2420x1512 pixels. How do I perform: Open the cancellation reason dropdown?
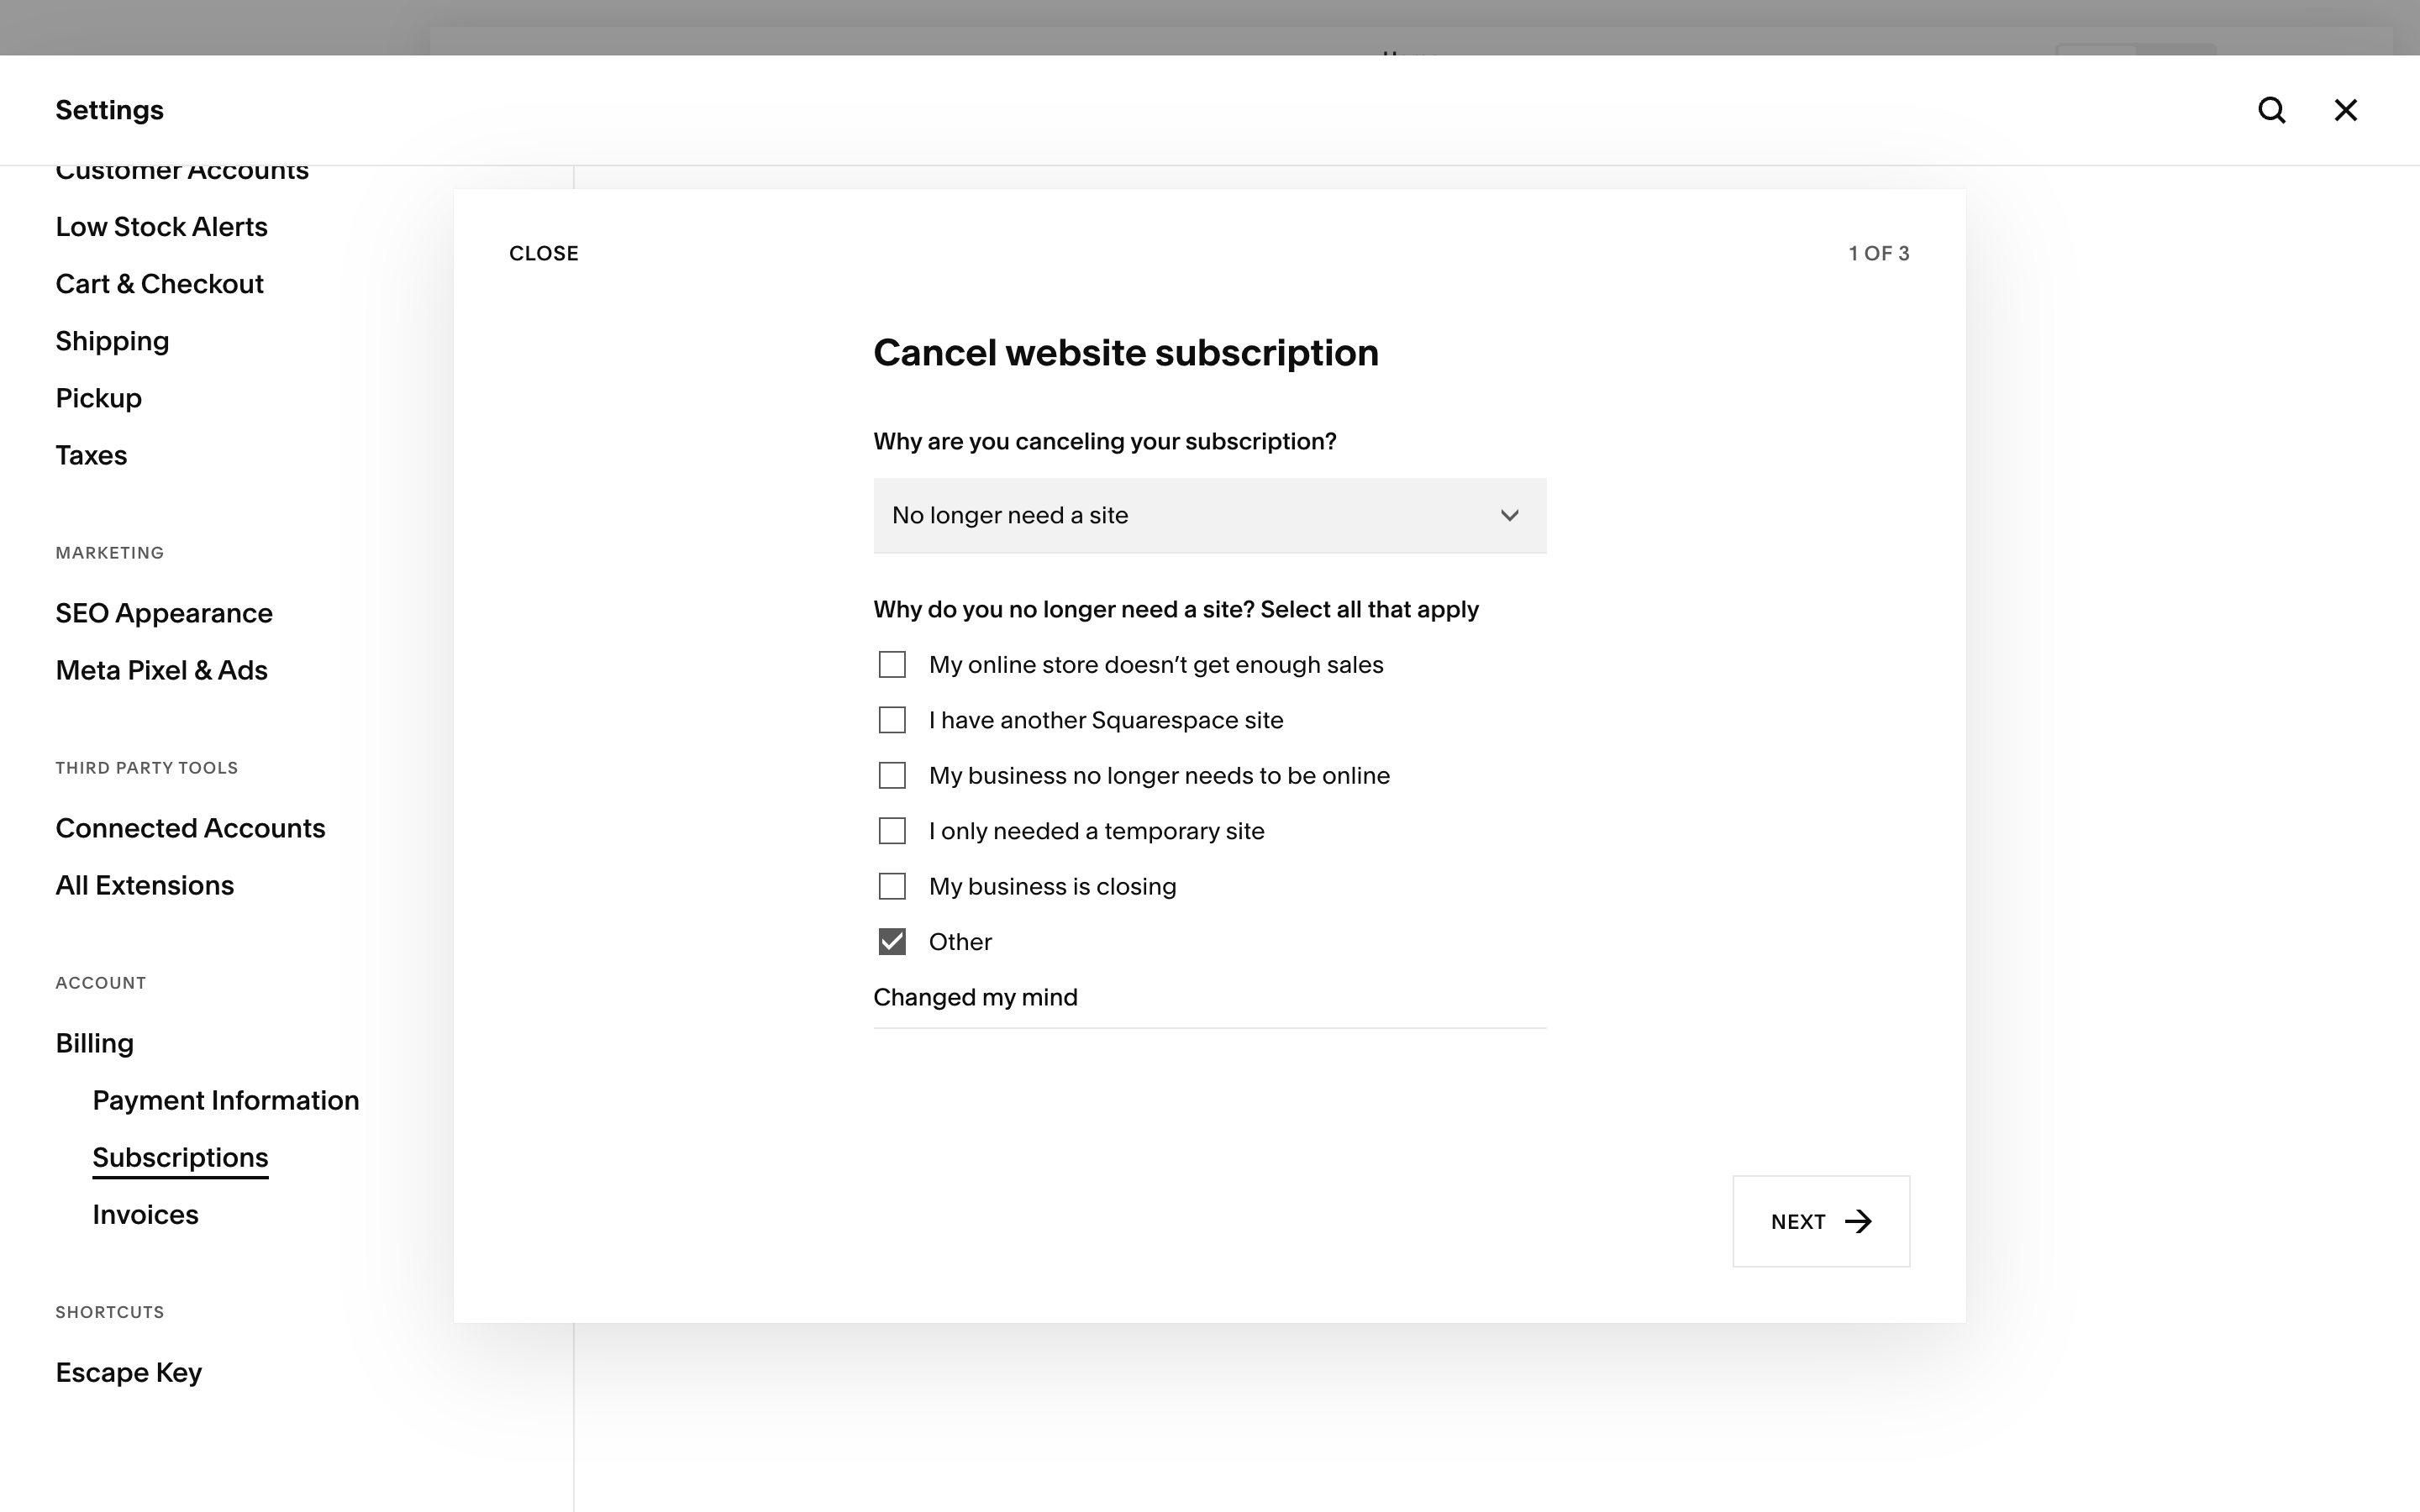(x=1209, y=515)
